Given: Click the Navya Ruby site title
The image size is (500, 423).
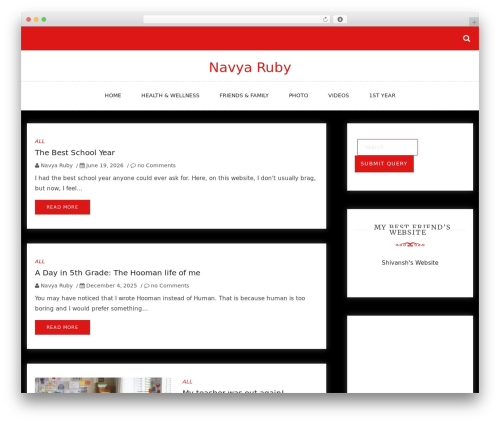Looking at the screenshot, I should (x=250, y=67).
